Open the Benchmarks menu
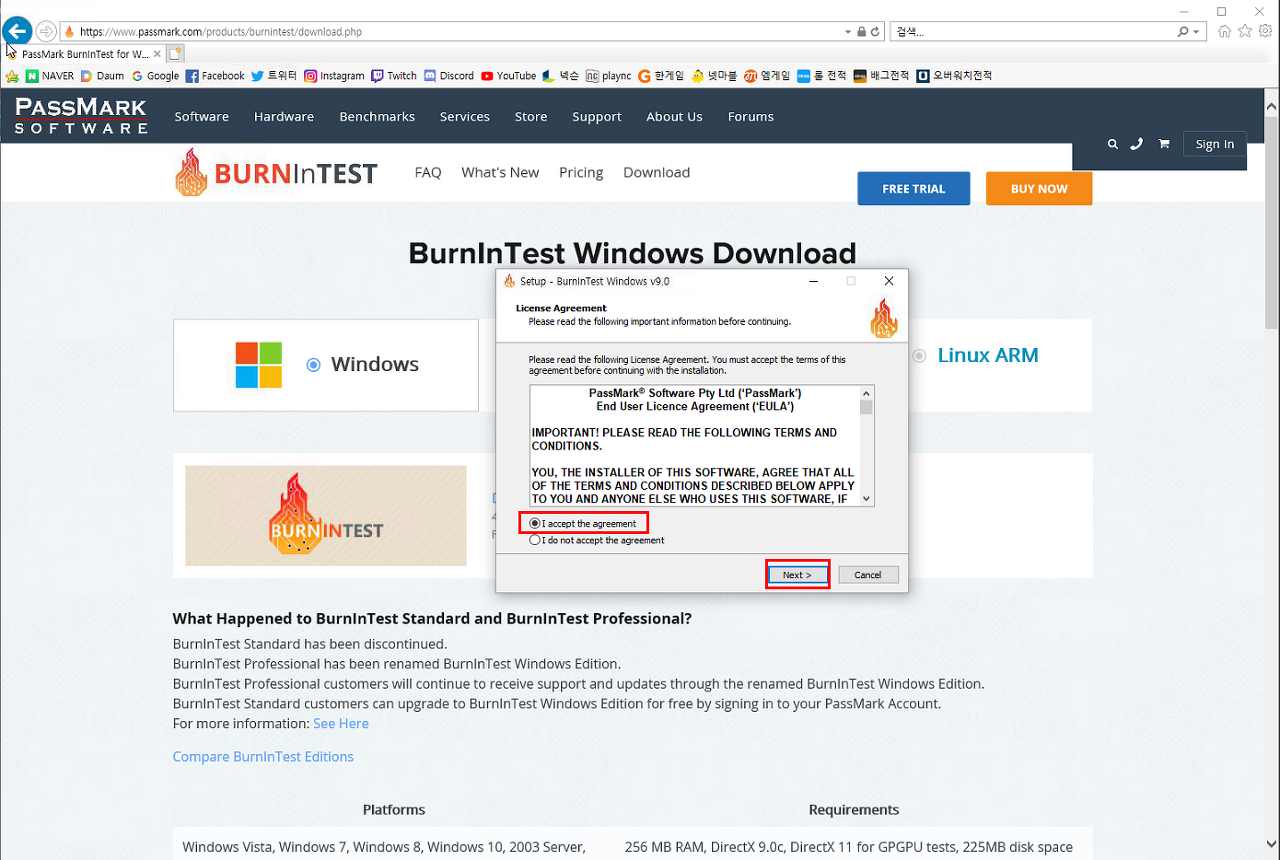 [x=377, y=116]
